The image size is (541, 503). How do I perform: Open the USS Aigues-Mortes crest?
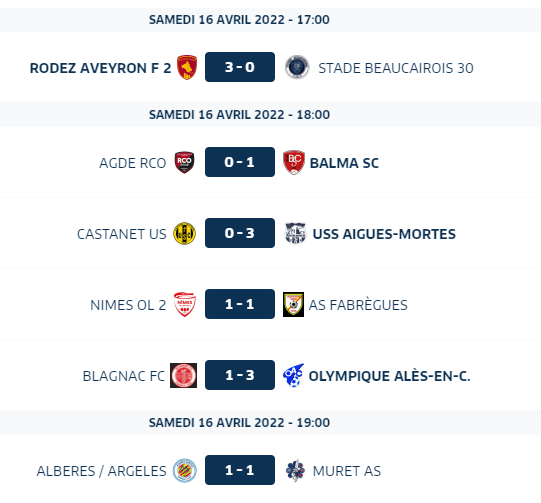tap(295, 234)
